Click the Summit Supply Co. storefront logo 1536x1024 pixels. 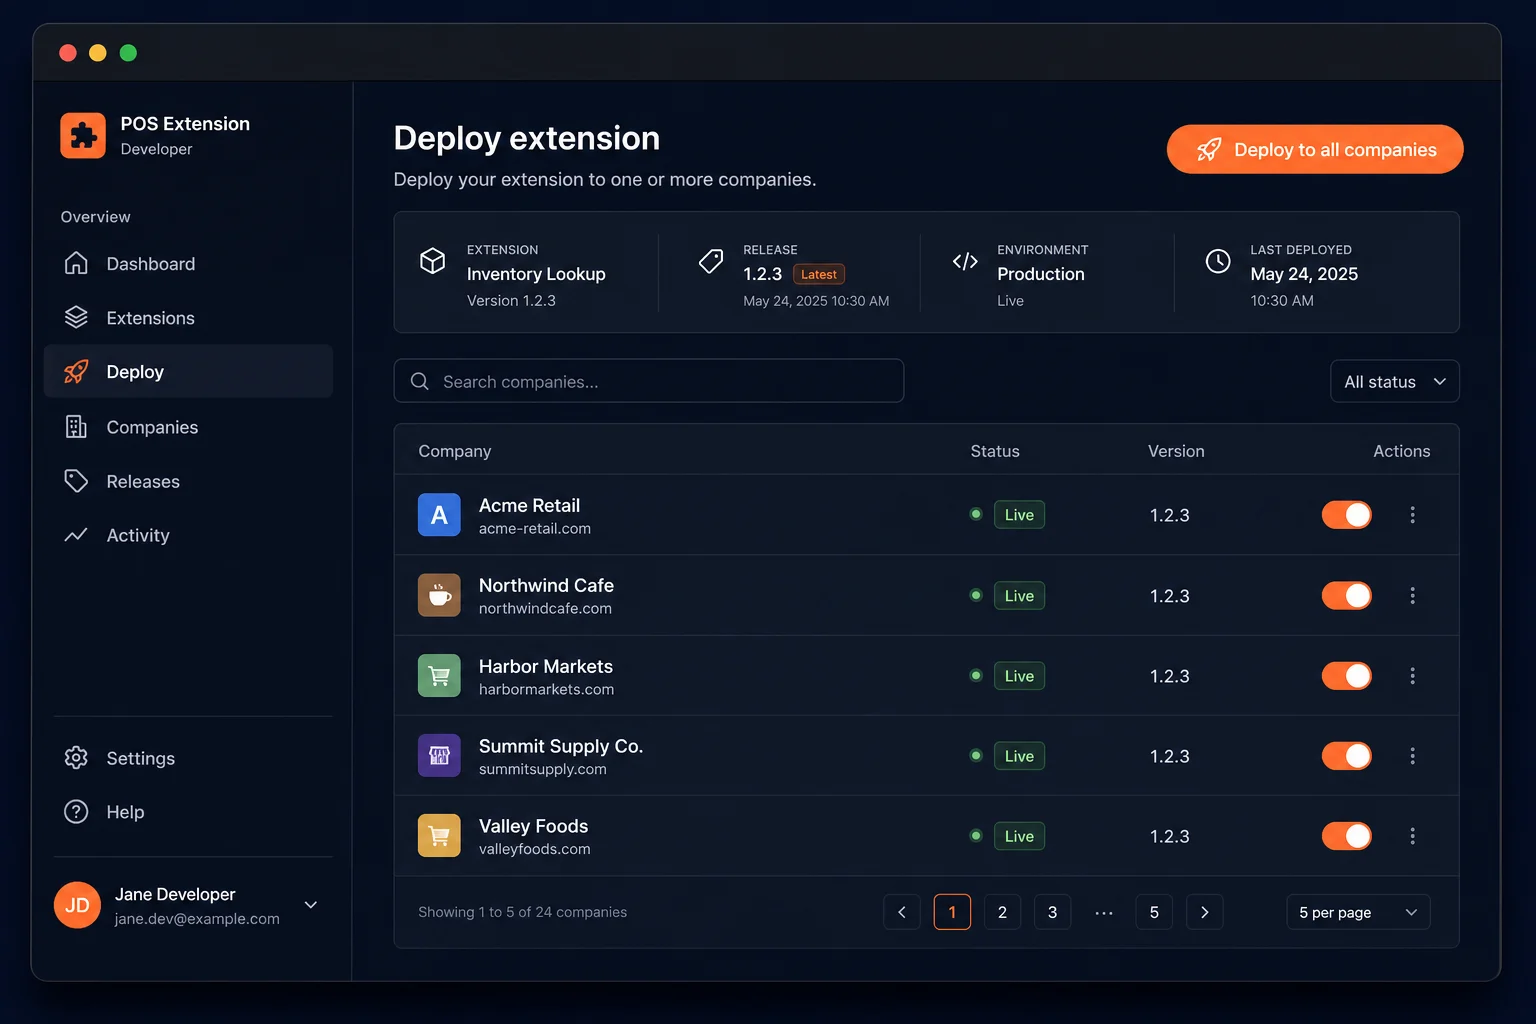pos(439,756)
